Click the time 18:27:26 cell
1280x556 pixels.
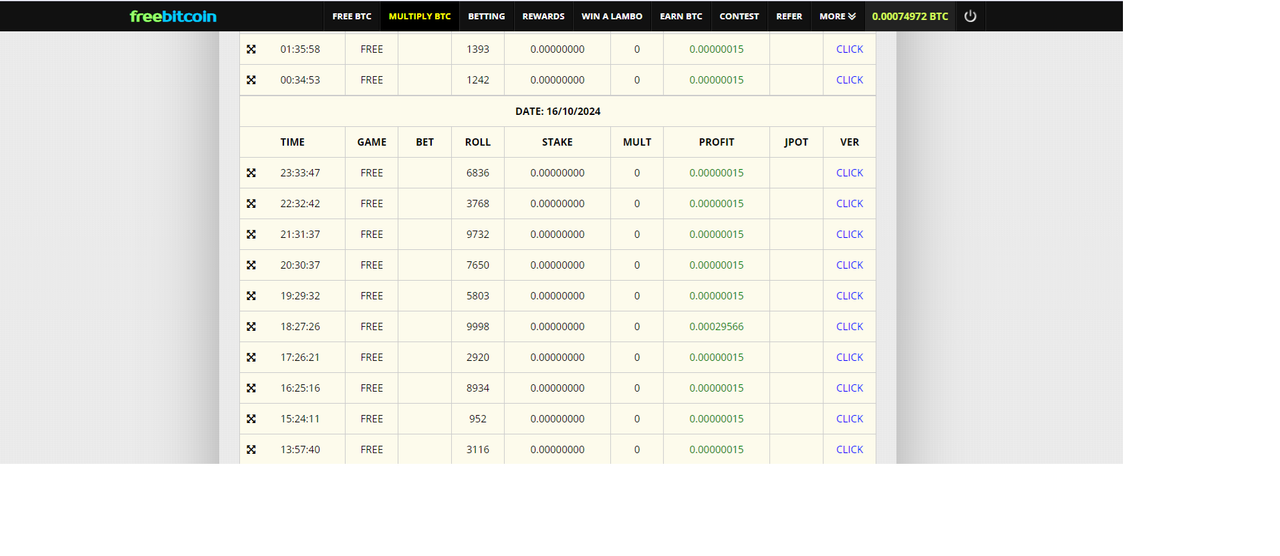coord(300,327)
